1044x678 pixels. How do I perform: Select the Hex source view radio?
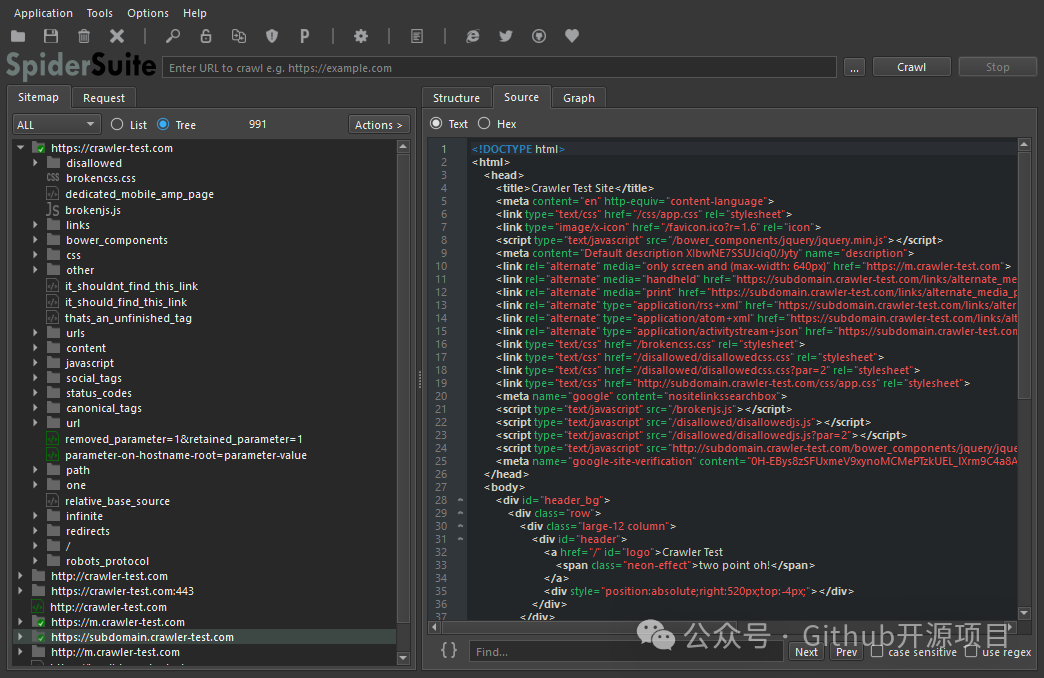484,123
